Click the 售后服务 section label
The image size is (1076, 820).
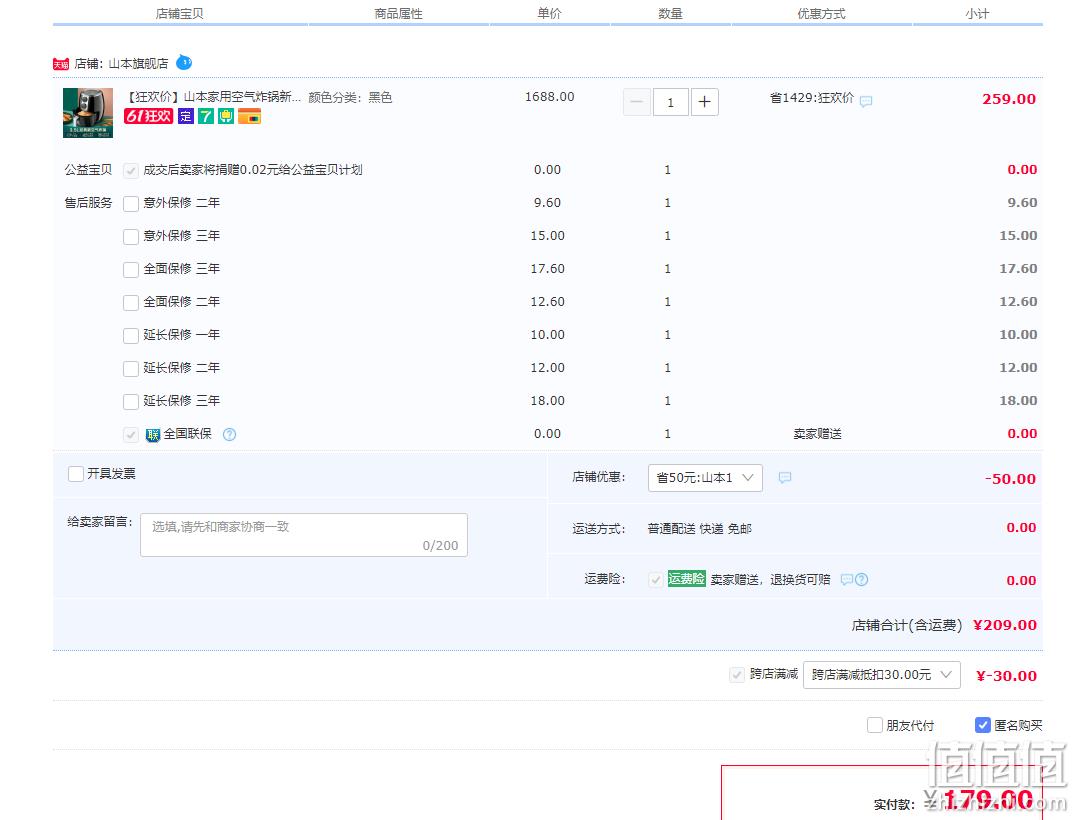[x=88, y=203]
